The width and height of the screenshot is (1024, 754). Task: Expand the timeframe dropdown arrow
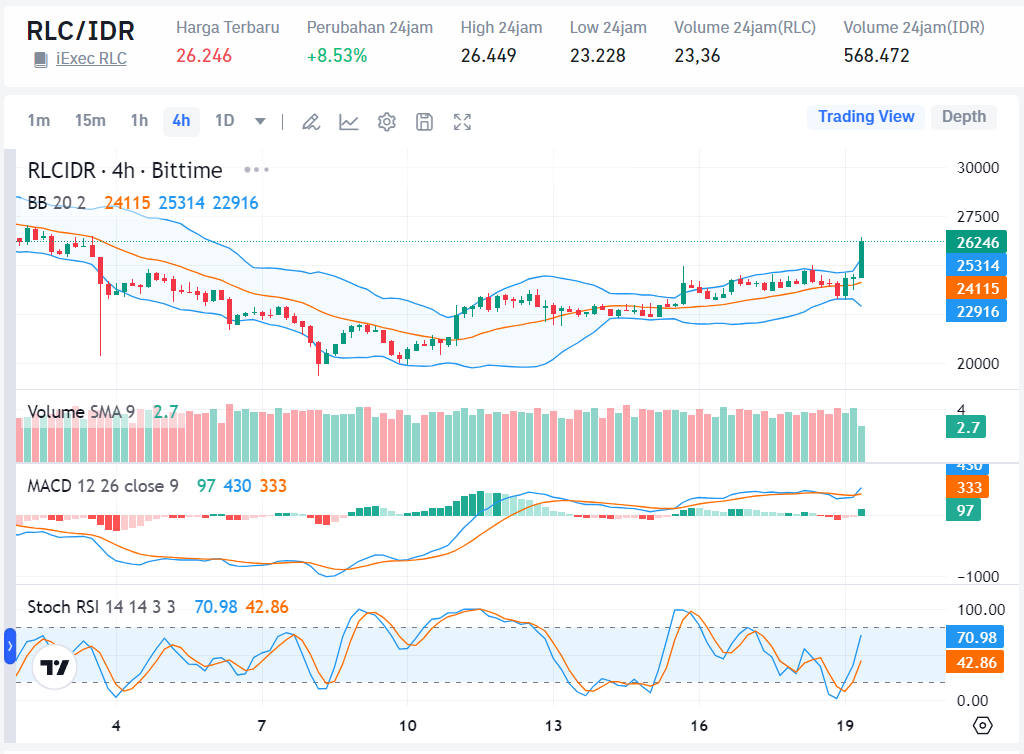click(x=260, y=121)
